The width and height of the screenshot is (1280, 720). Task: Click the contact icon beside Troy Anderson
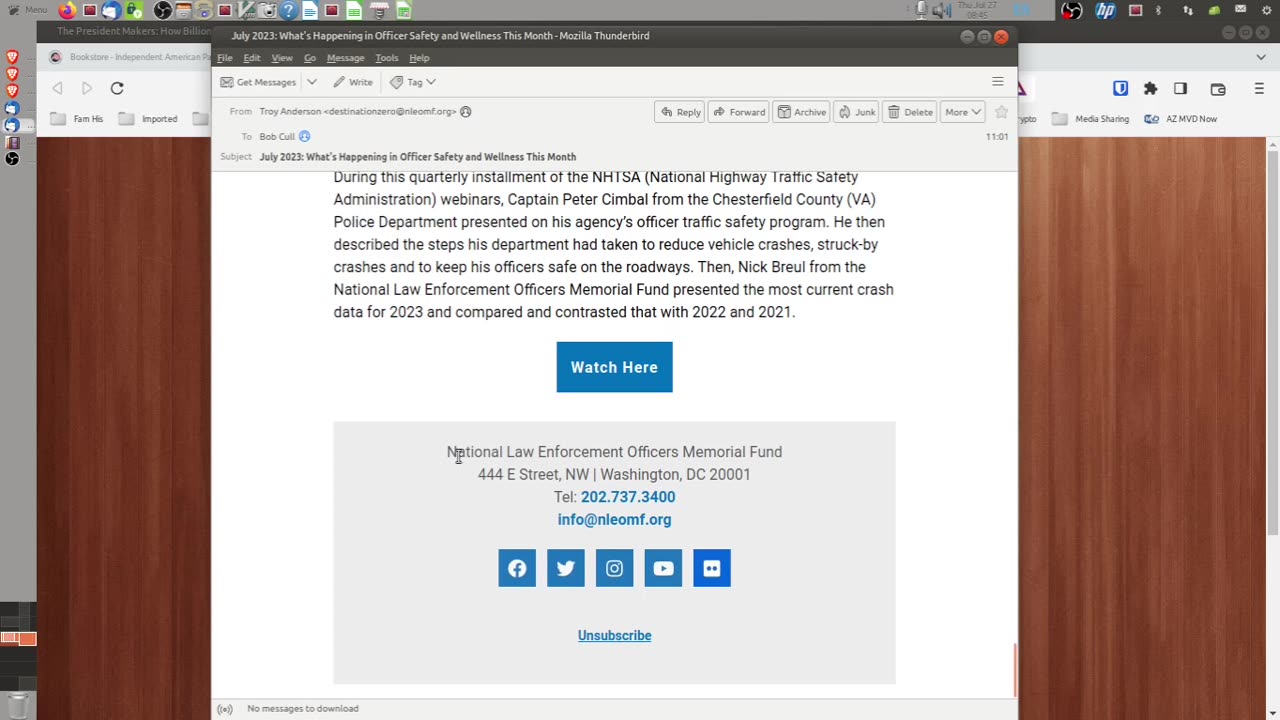pos(466,112)
